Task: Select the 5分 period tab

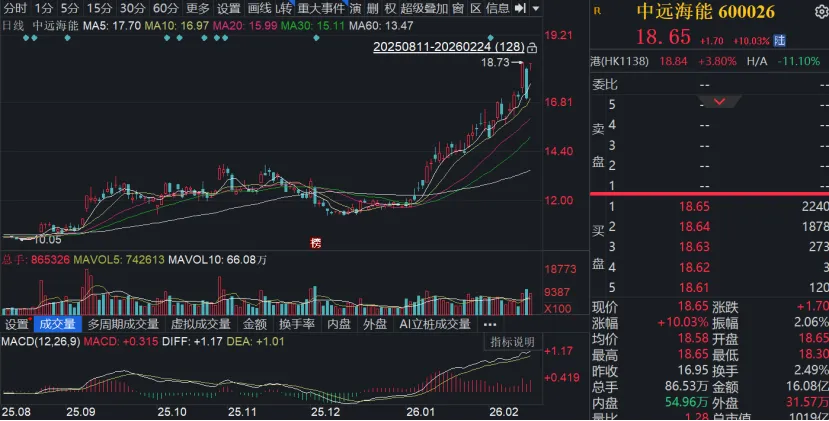Action: point(69,8)
